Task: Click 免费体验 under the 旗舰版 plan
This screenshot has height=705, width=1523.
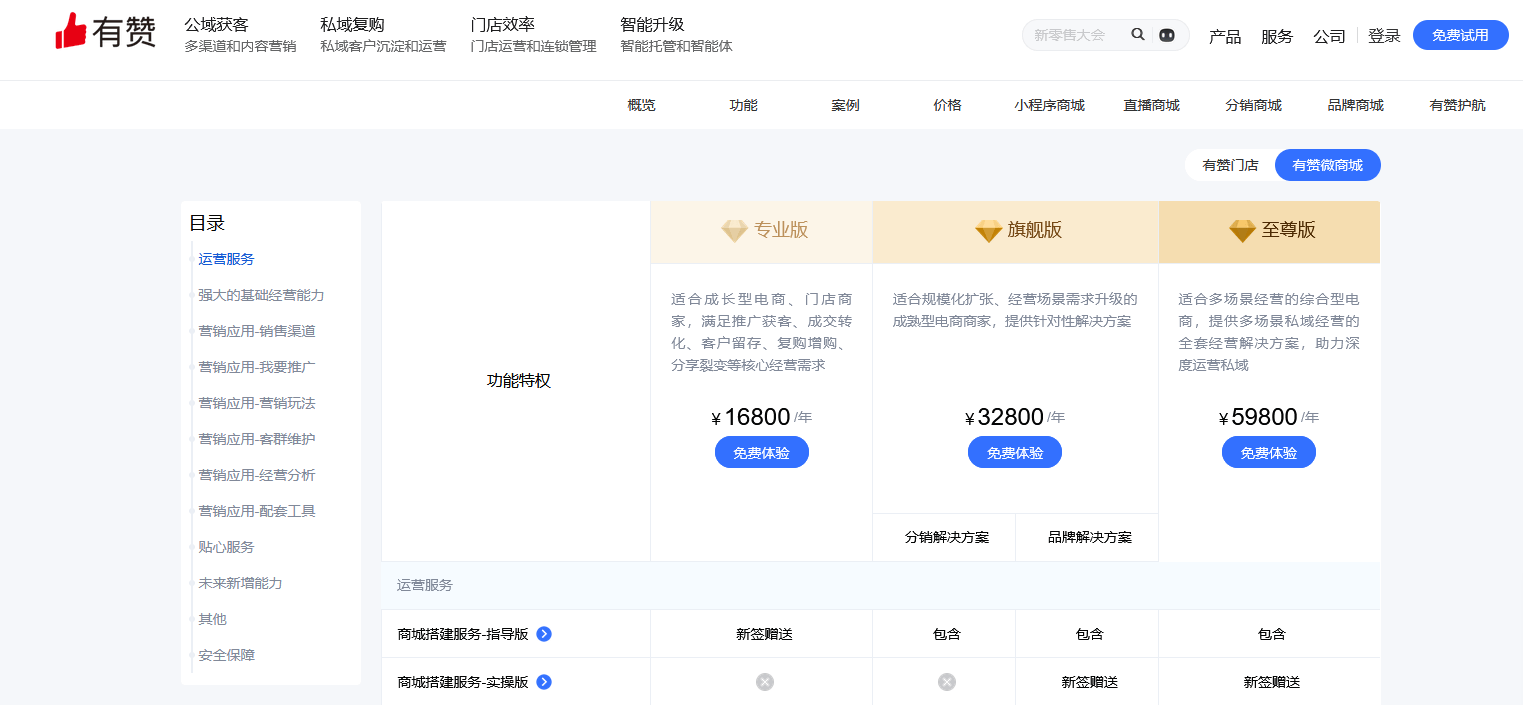Action: coord(1015,453)
